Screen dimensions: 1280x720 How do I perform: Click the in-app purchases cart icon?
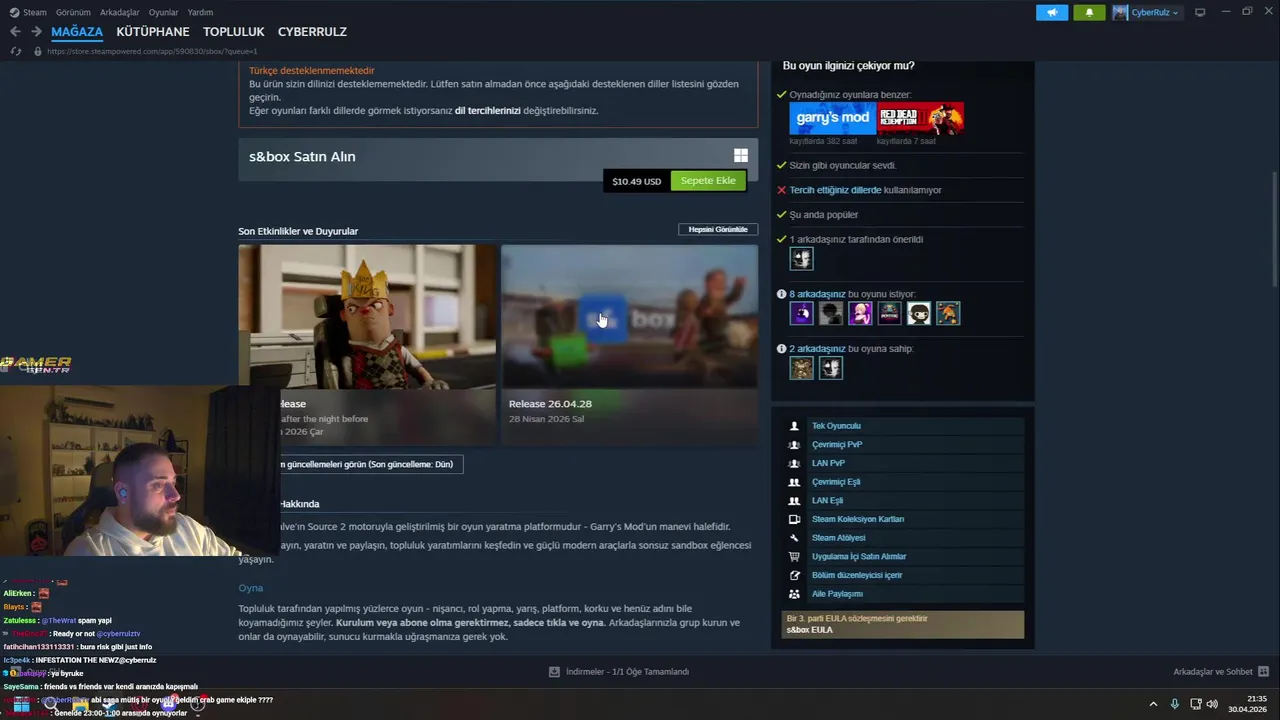(x=794, y=557)
